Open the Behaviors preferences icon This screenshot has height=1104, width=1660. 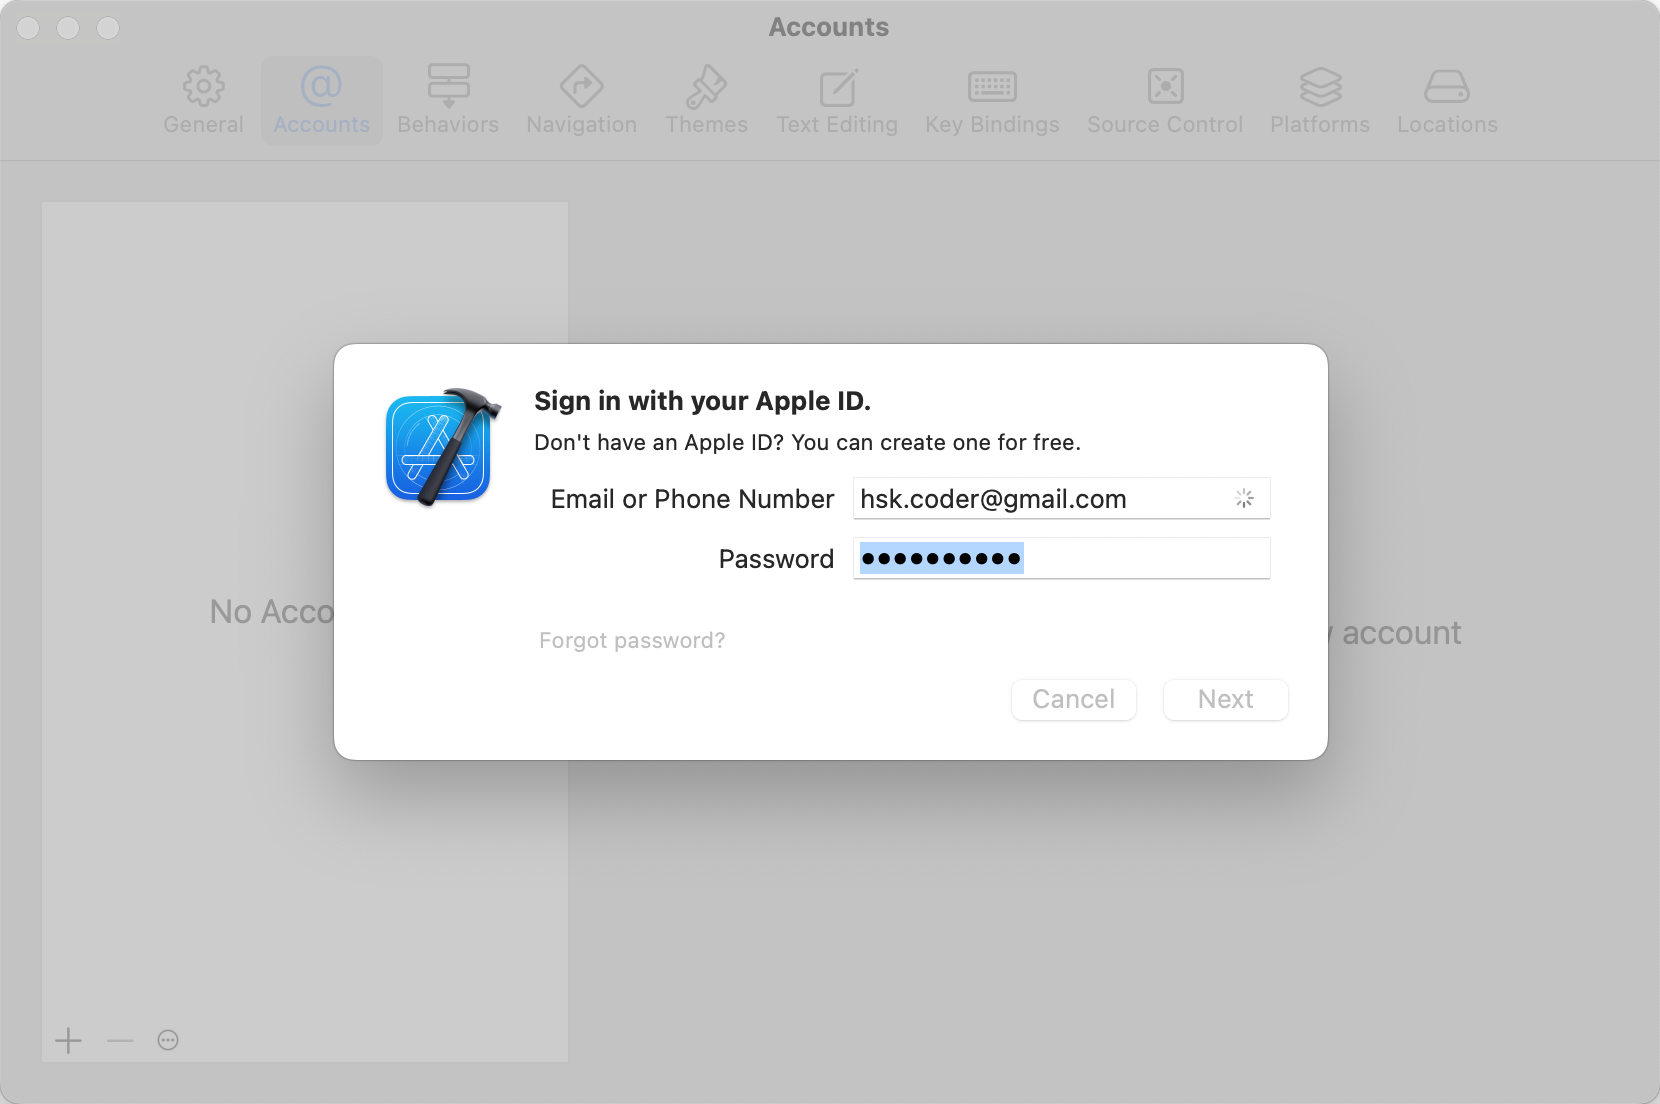448,86
